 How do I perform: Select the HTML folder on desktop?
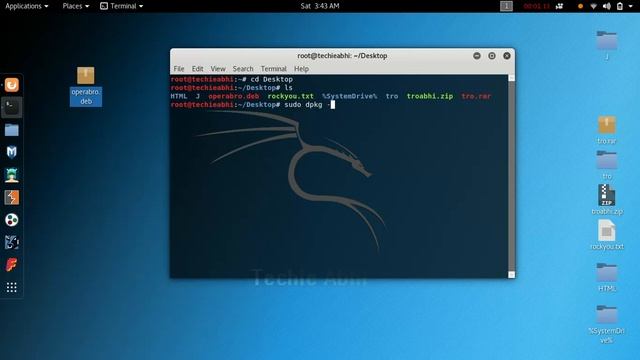click(607, 278)
